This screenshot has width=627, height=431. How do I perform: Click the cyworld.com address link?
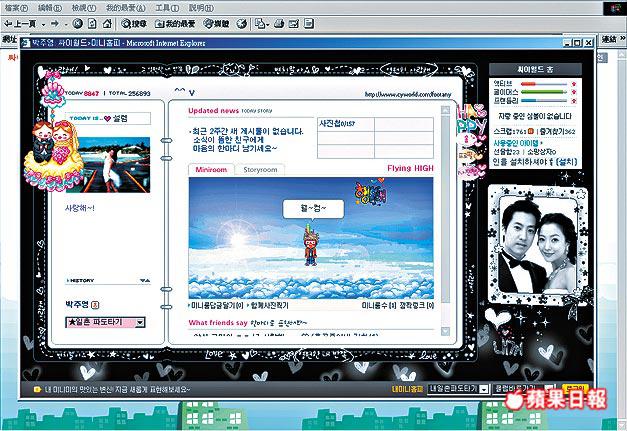pyautogui.click(x=408, y=94)
